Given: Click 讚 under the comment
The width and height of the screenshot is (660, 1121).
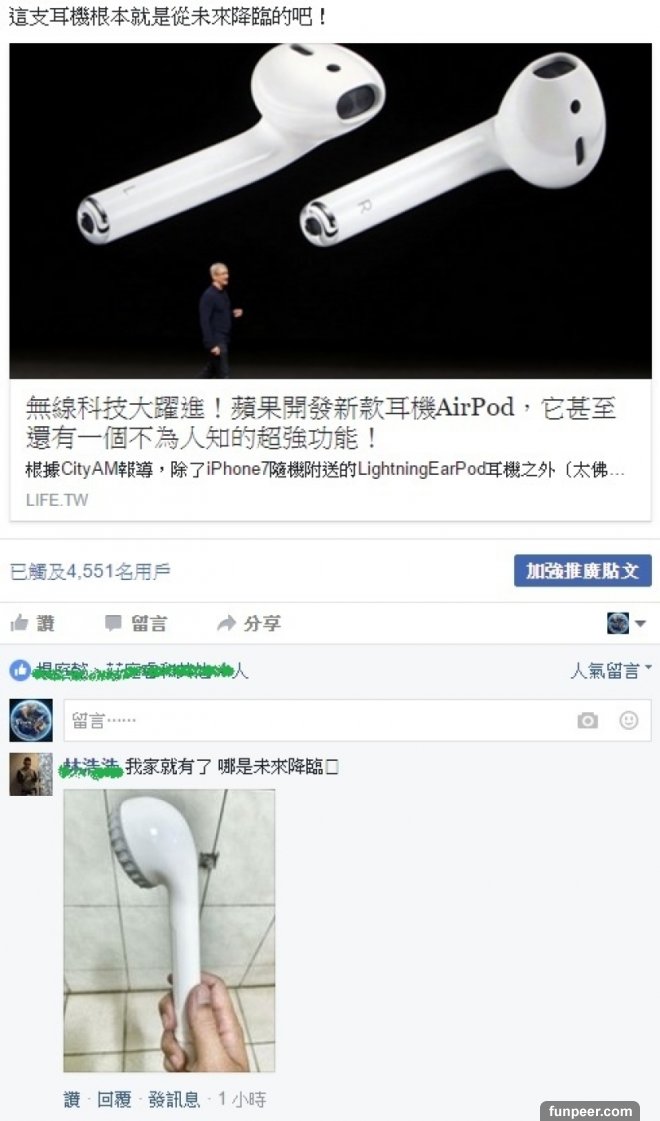Looking at the screenshot, I should click(72, 1099).
